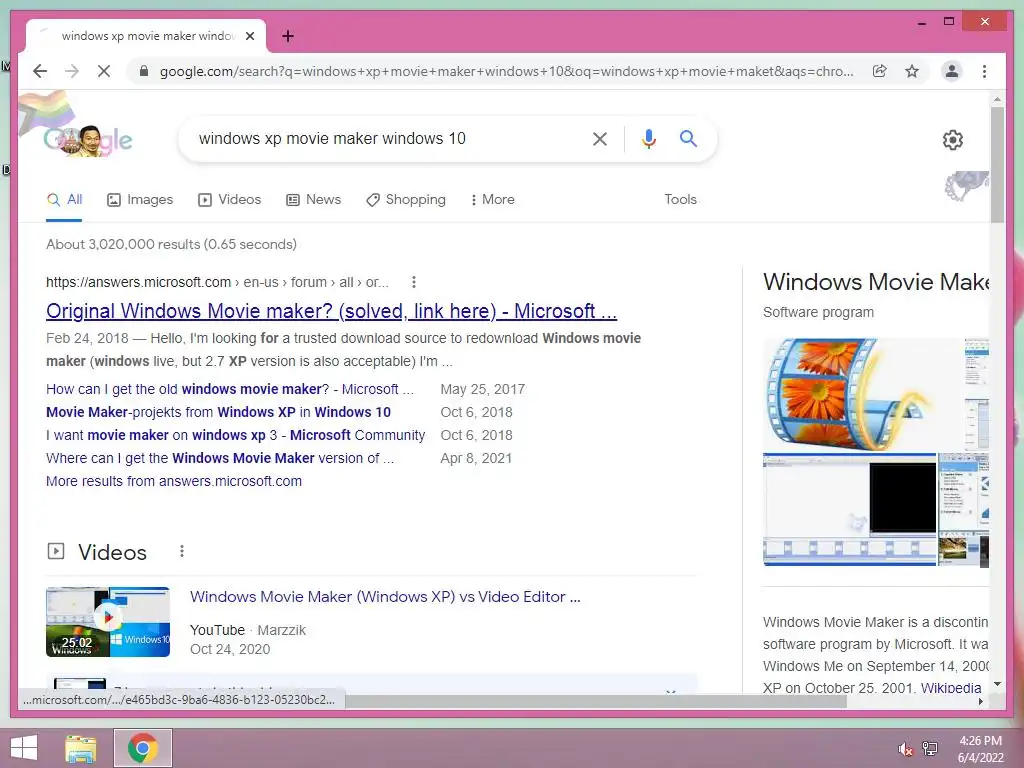Open File Explorer from taskbar
The width and height of the screenshot is (1024, 768).
[81, 748]
